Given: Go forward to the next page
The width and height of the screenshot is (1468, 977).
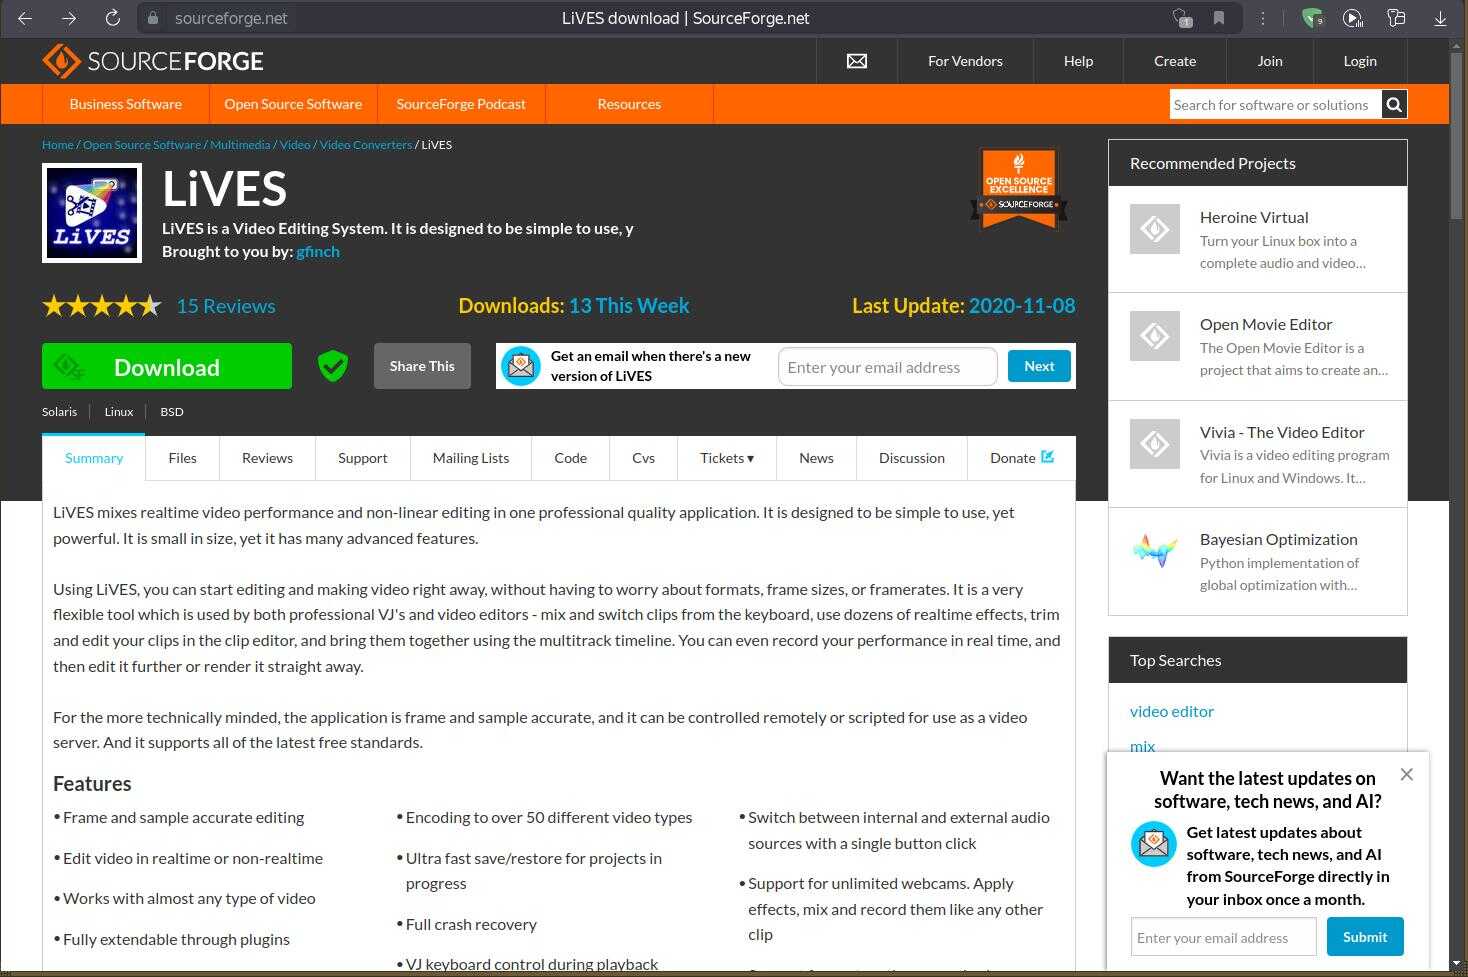Looking at the screenshot, I should click(68, 18).
